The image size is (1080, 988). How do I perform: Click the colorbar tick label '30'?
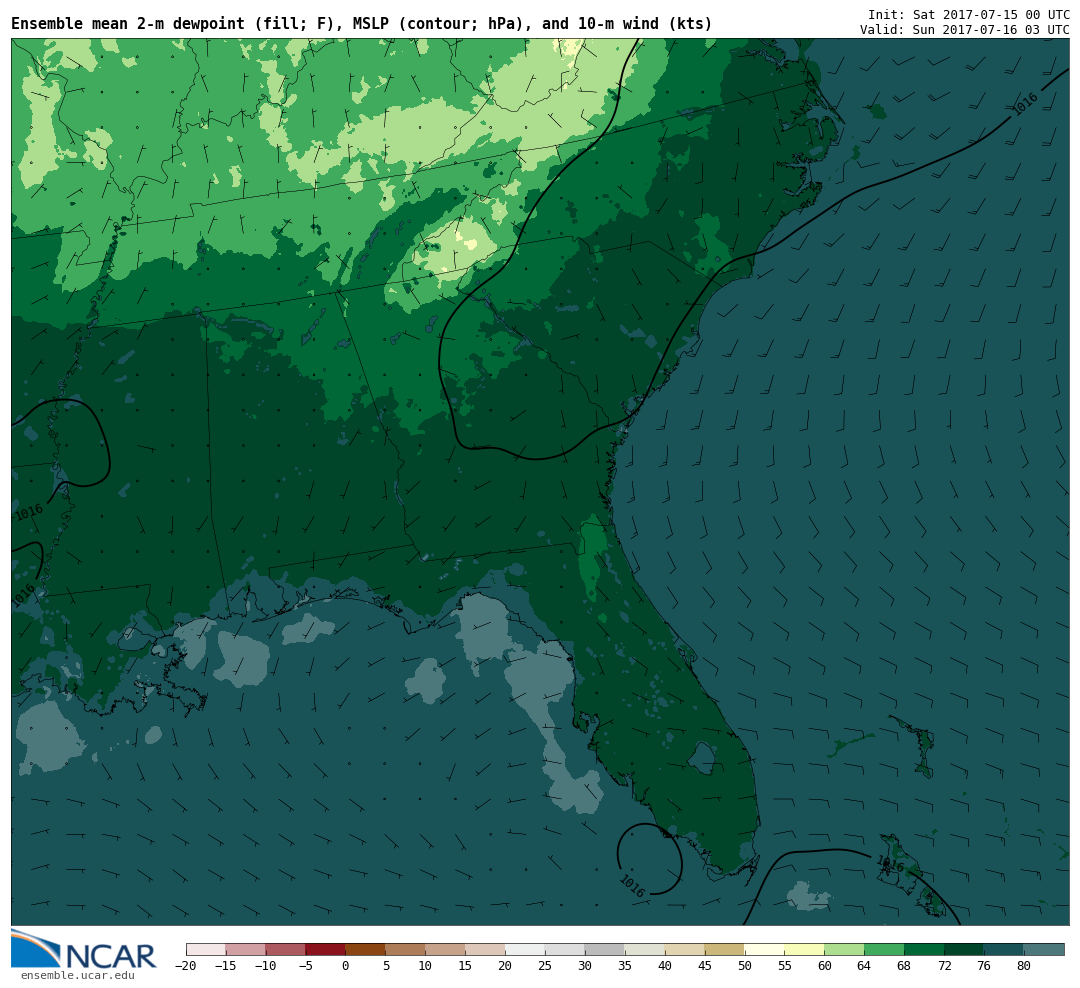point(585,966)
